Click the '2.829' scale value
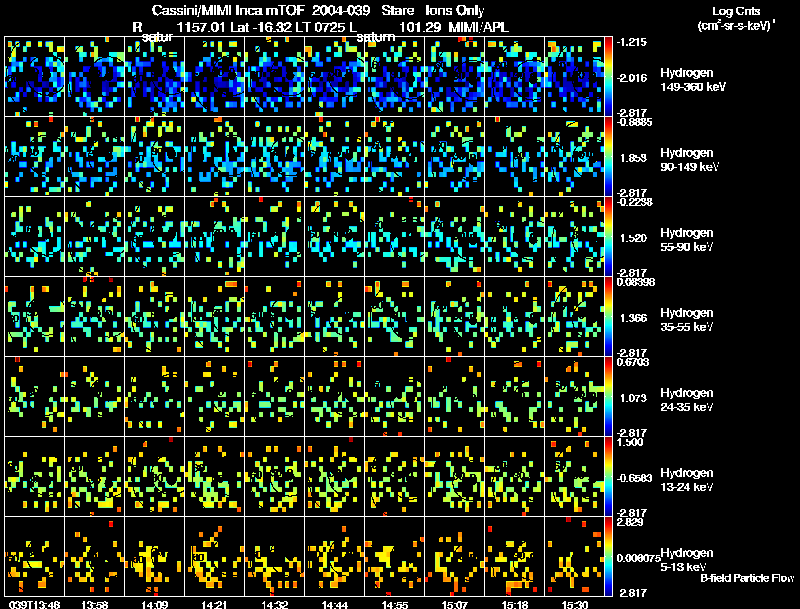This screenshot has height=609, width=800. (x=631, y=522)
